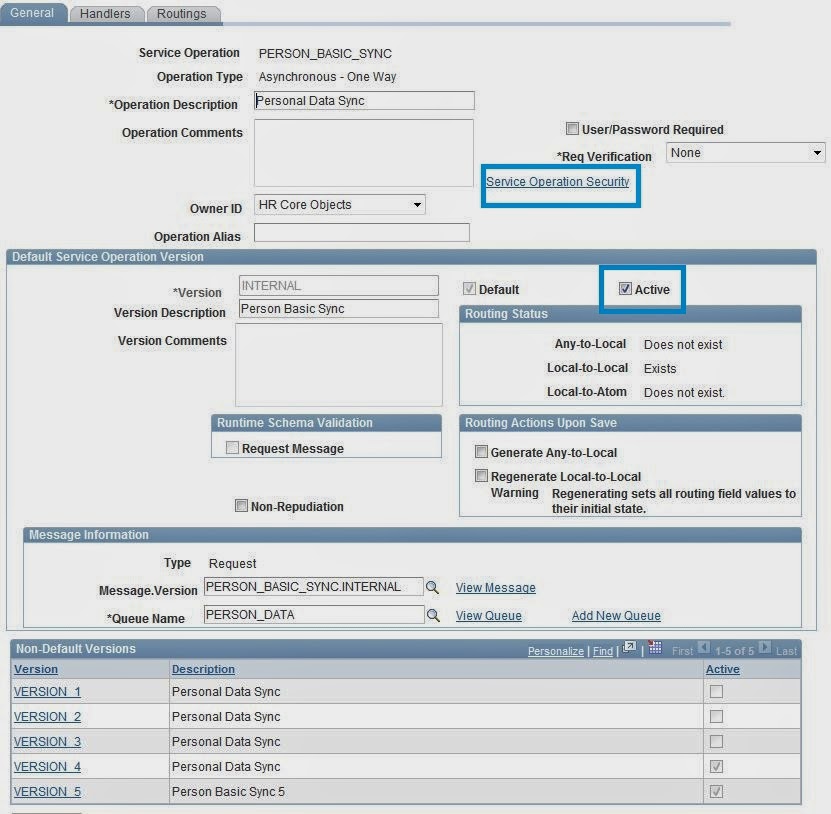
Task: Open the Req Verification dropdown
Action: pyautogui.click(x=817, y=152)
